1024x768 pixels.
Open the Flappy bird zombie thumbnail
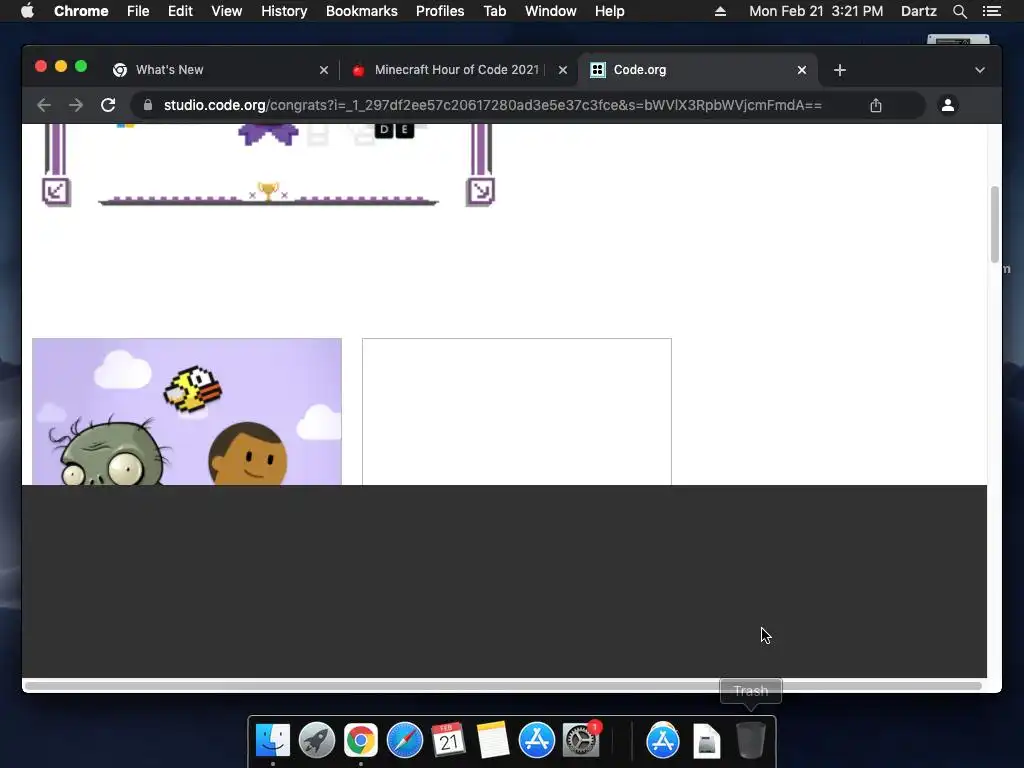click(x=187, y=411)
